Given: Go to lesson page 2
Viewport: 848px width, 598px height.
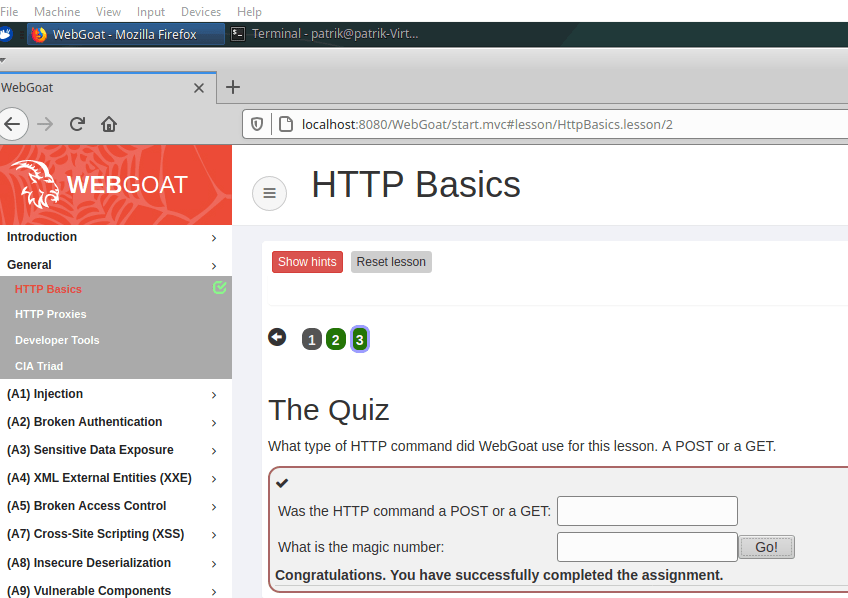Looking at the screenshot, I should 336,340.
